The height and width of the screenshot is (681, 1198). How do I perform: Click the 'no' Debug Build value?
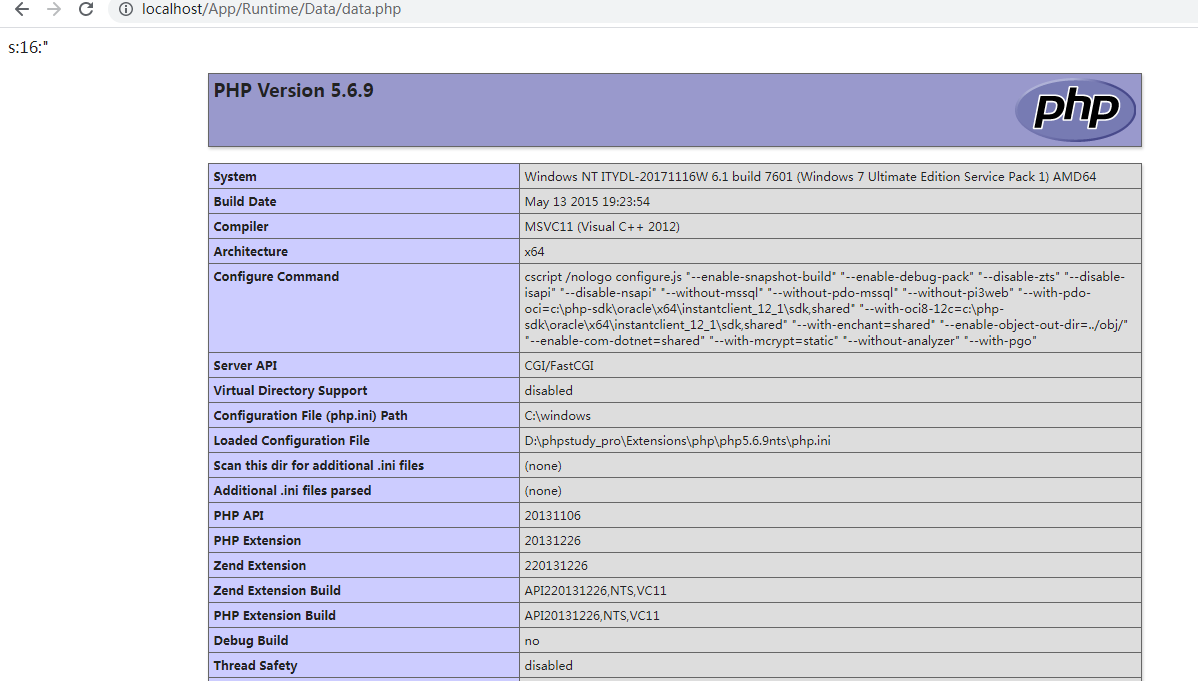pos(532,640)
